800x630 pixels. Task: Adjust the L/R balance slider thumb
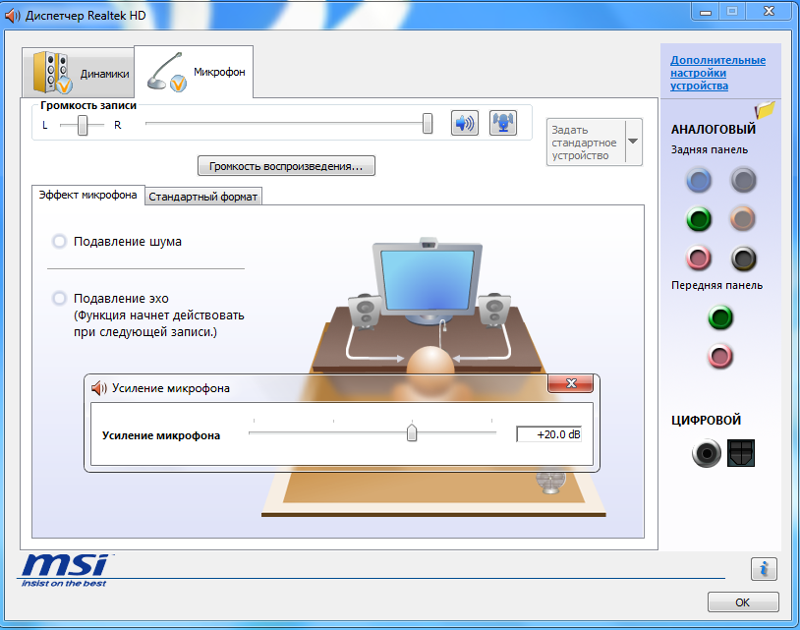click(x=83, y=125)
